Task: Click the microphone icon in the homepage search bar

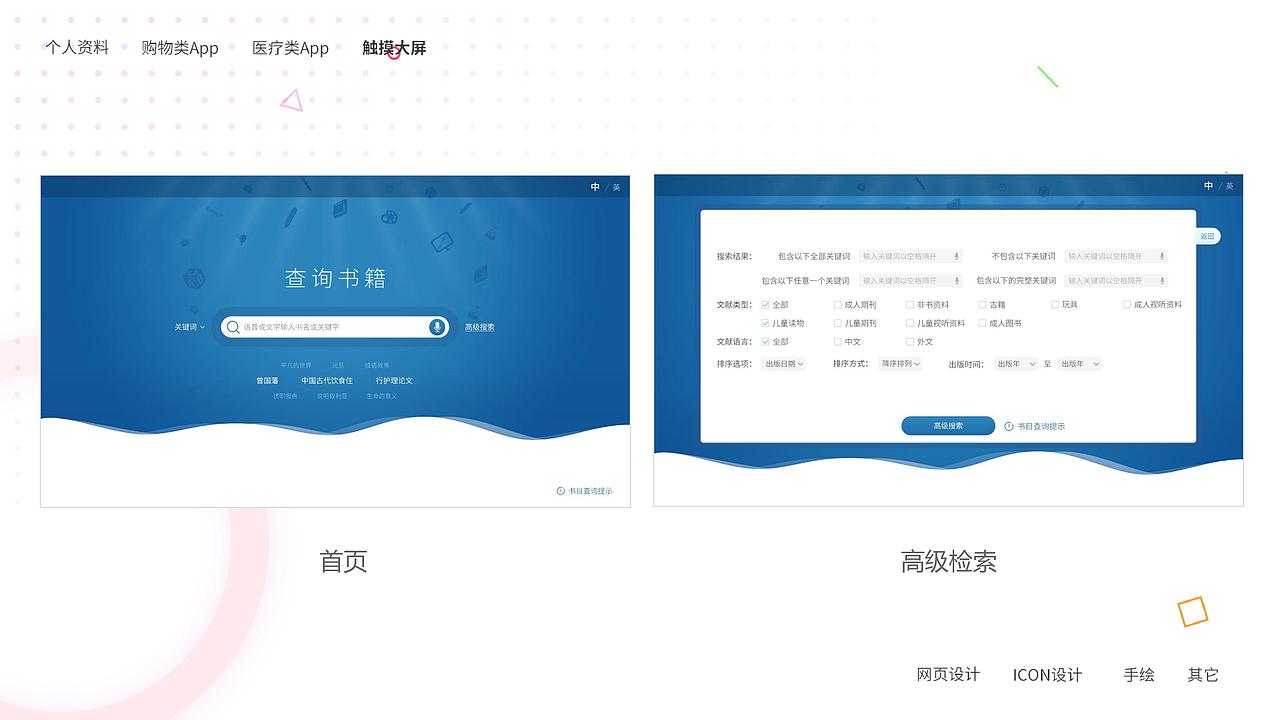Action: click(x=437, y=326)
